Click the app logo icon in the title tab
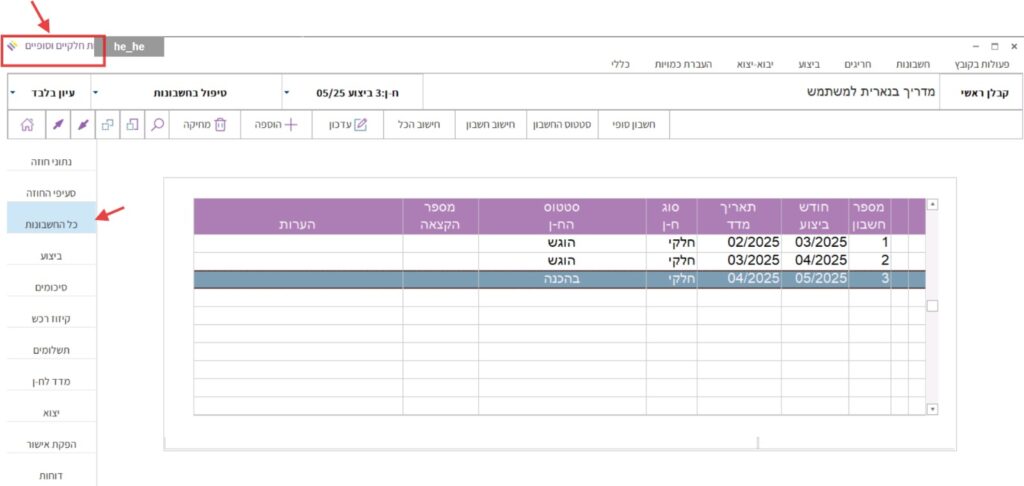The width and height of the screenshot is (1024, 486). click(12, 46)
